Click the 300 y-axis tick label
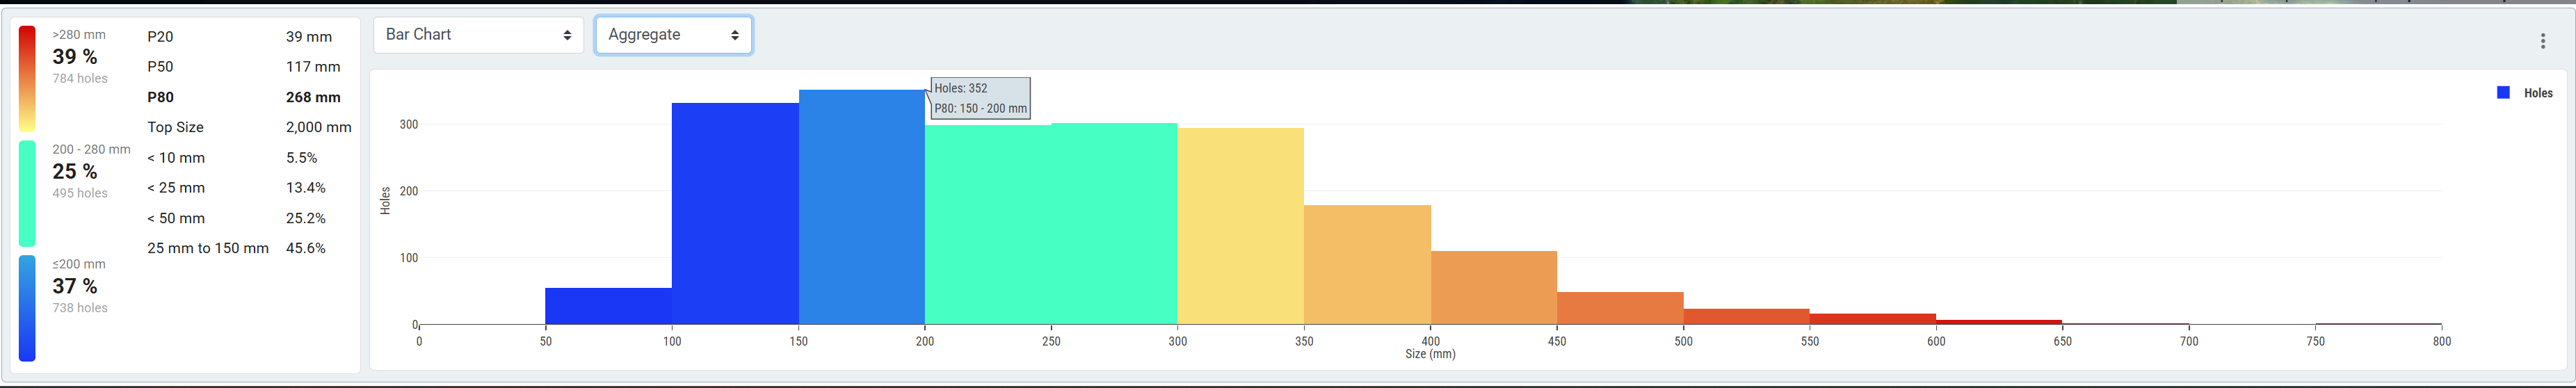Viewport: 2576px width, 388px height. [408, 125]
